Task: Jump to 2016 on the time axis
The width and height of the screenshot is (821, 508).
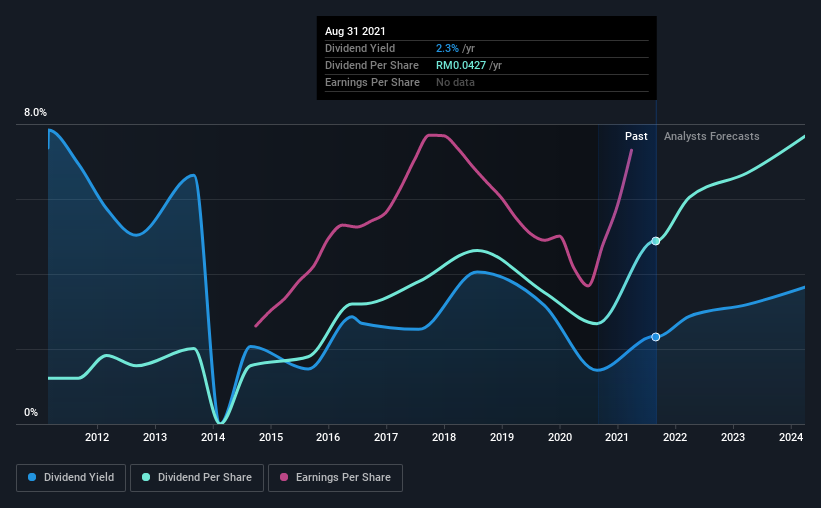Action: coord(329,437)
